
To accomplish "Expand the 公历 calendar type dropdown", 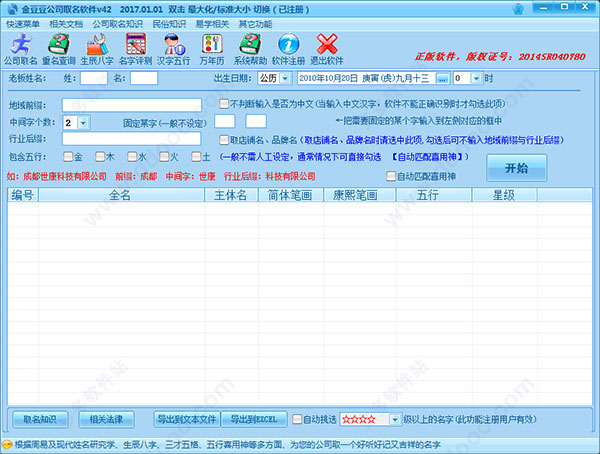I will click(285, 78).
